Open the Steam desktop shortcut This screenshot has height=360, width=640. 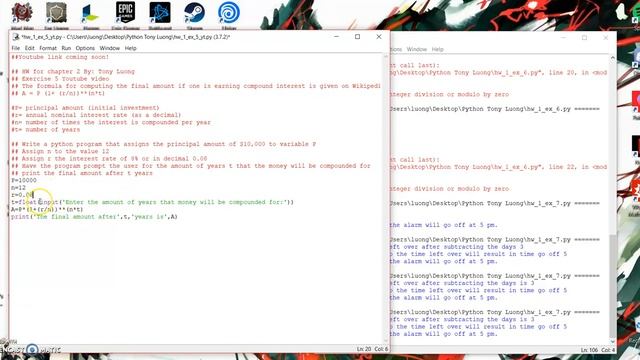(x=194, y=13)
